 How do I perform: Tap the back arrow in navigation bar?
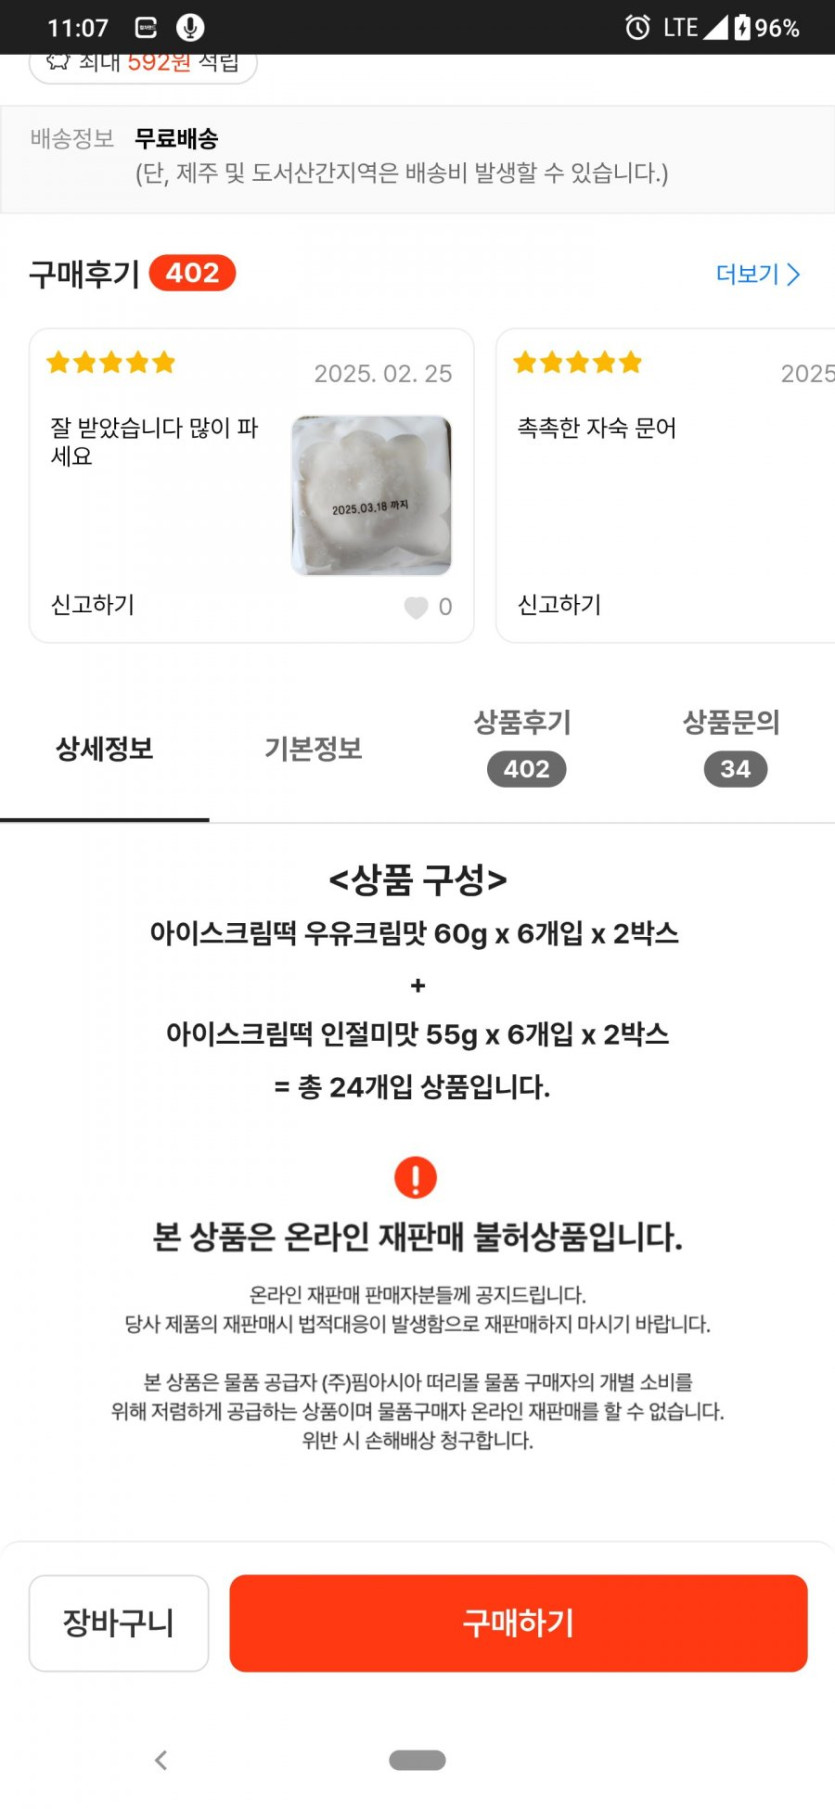tap(161, 1760)
